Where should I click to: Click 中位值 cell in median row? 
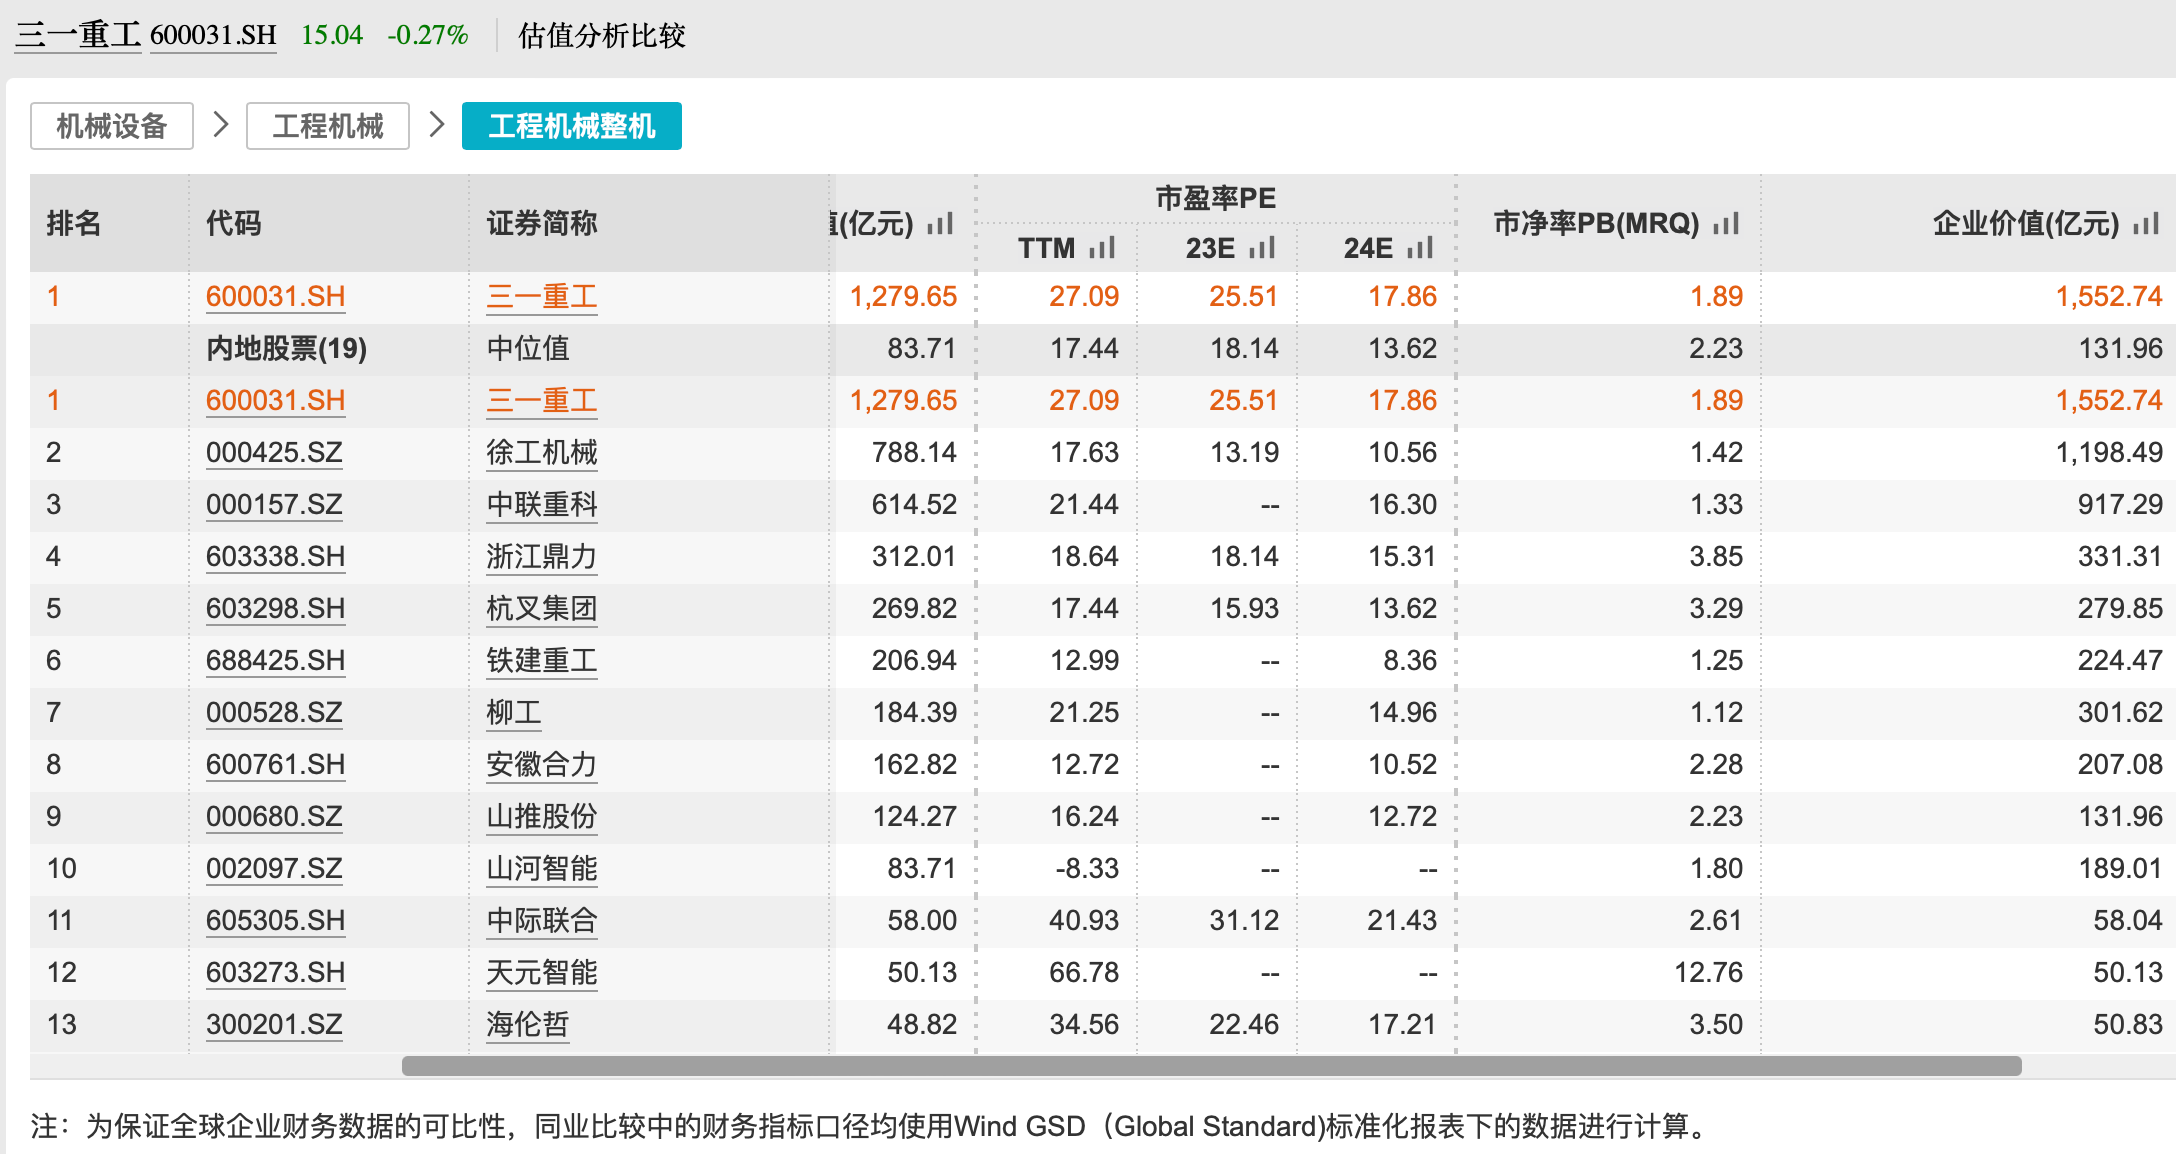[528, 348]
